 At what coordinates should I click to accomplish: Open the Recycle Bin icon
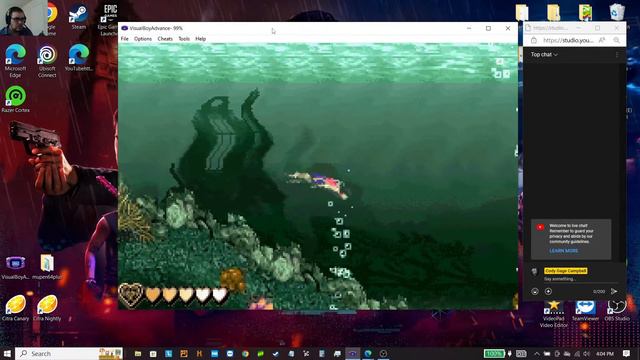(617, 12)
